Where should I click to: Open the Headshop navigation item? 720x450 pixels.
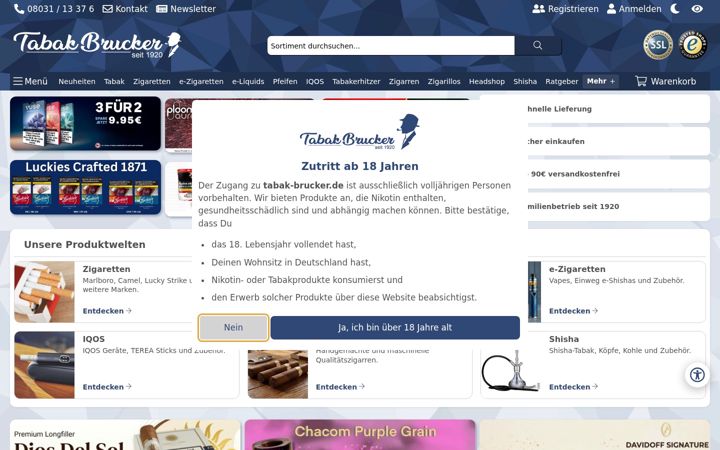[487, 81]
